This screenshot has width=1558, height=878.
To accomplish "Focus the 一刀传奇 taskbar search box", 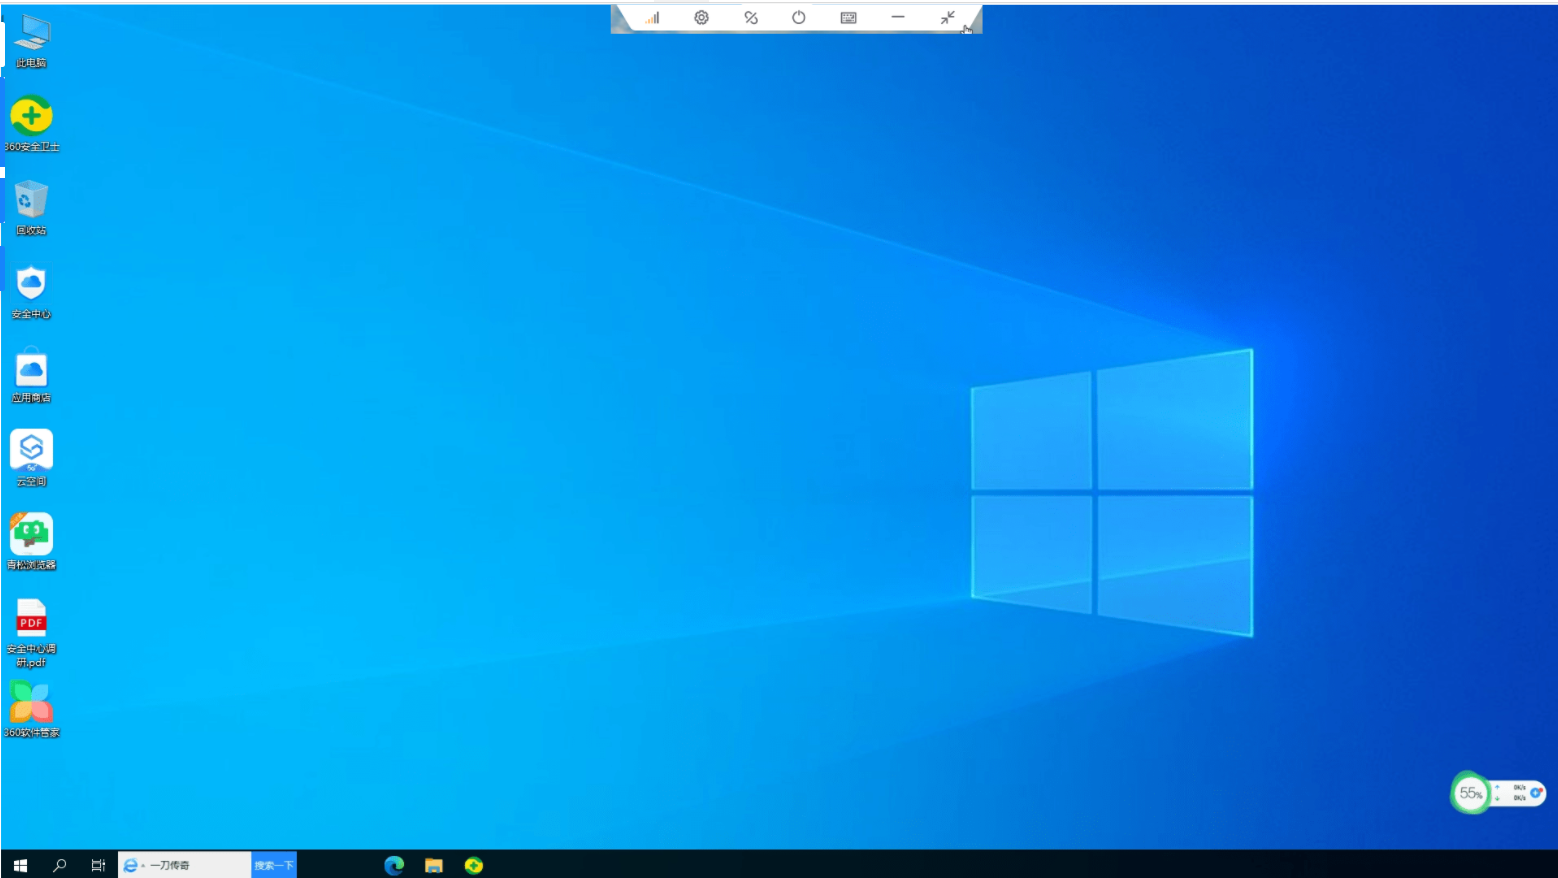I will pyautogui.click(x=185, y=865).
